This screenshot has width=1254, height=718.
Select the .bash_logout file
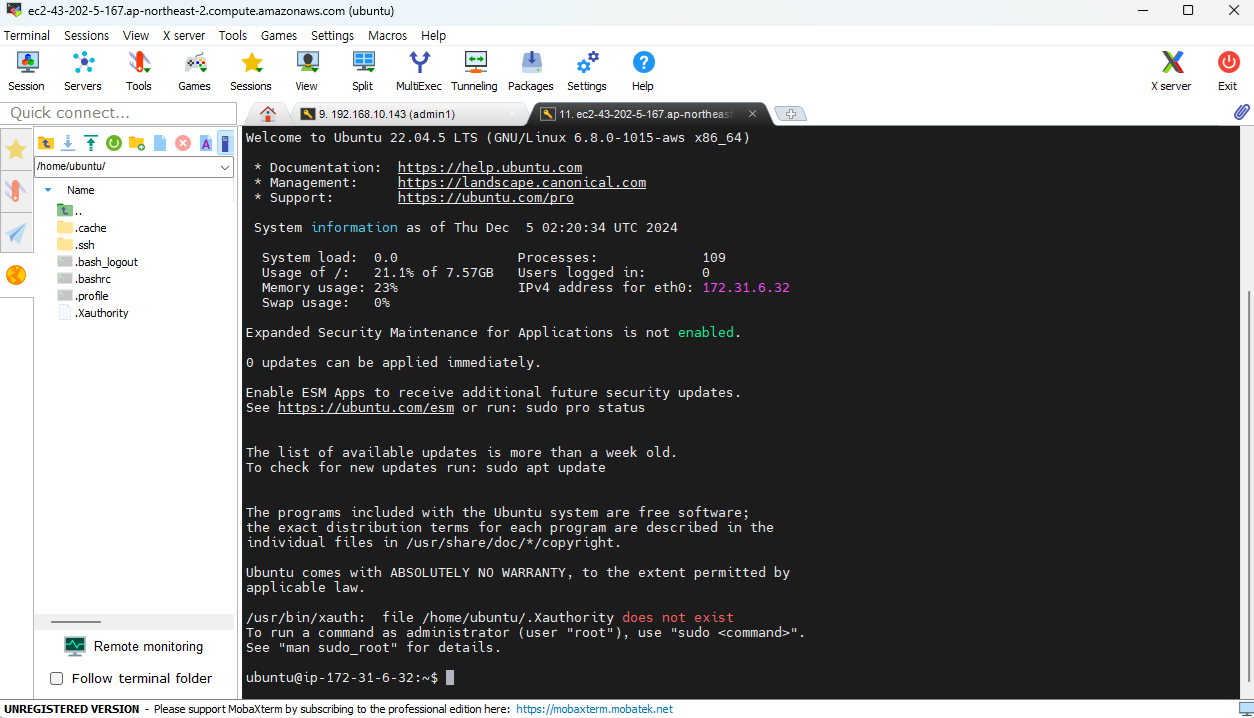click(98, 262)
